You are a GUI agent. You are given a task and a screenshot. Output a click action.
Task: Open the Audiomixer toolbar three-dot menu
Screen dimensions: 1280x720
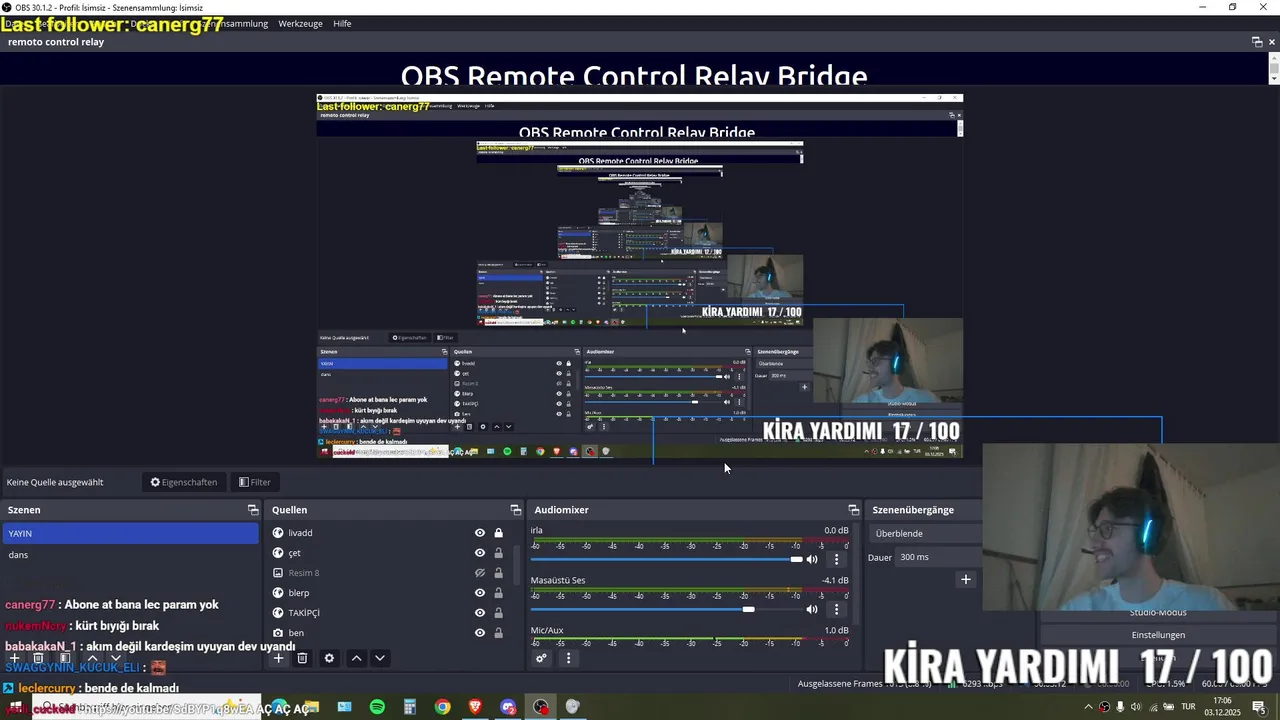point(568,658)
